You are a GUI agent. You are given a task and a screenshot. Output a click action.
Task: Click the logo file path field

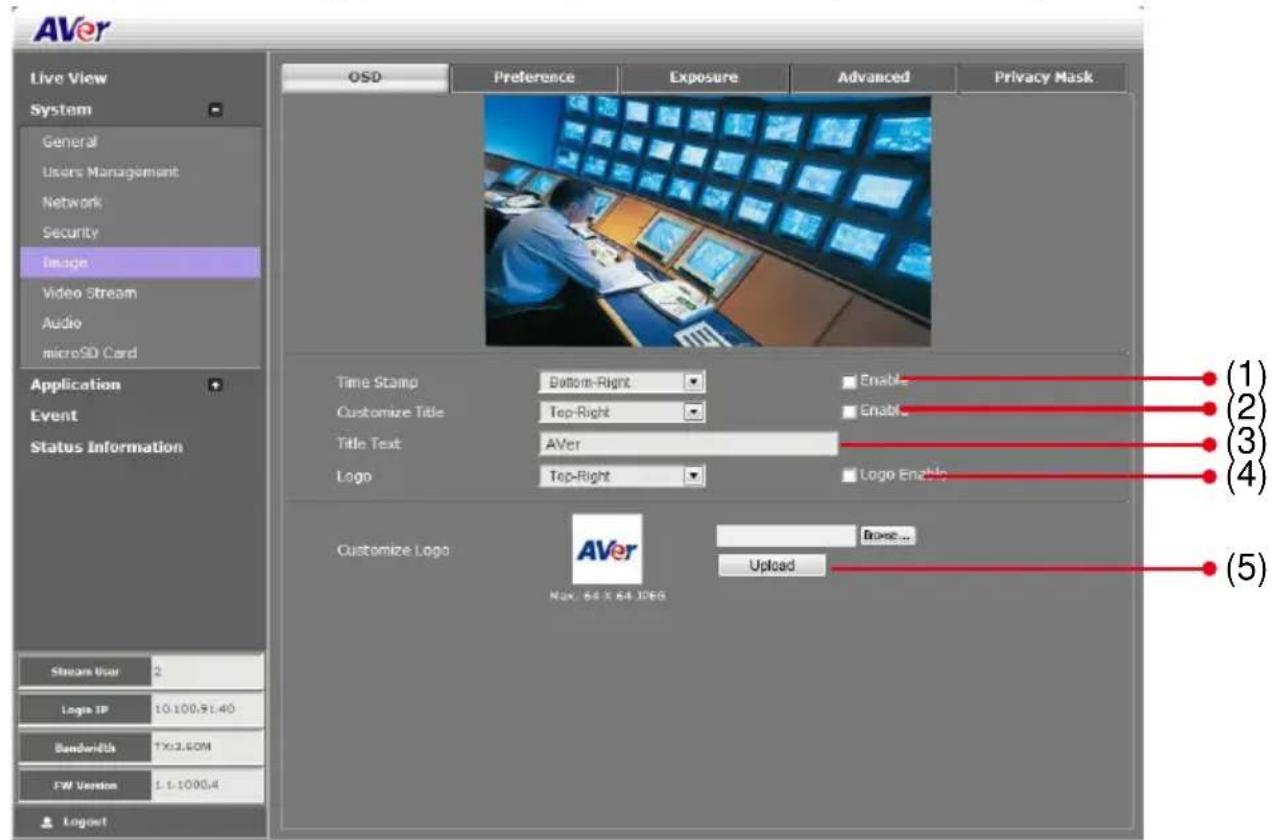[786, 536]
